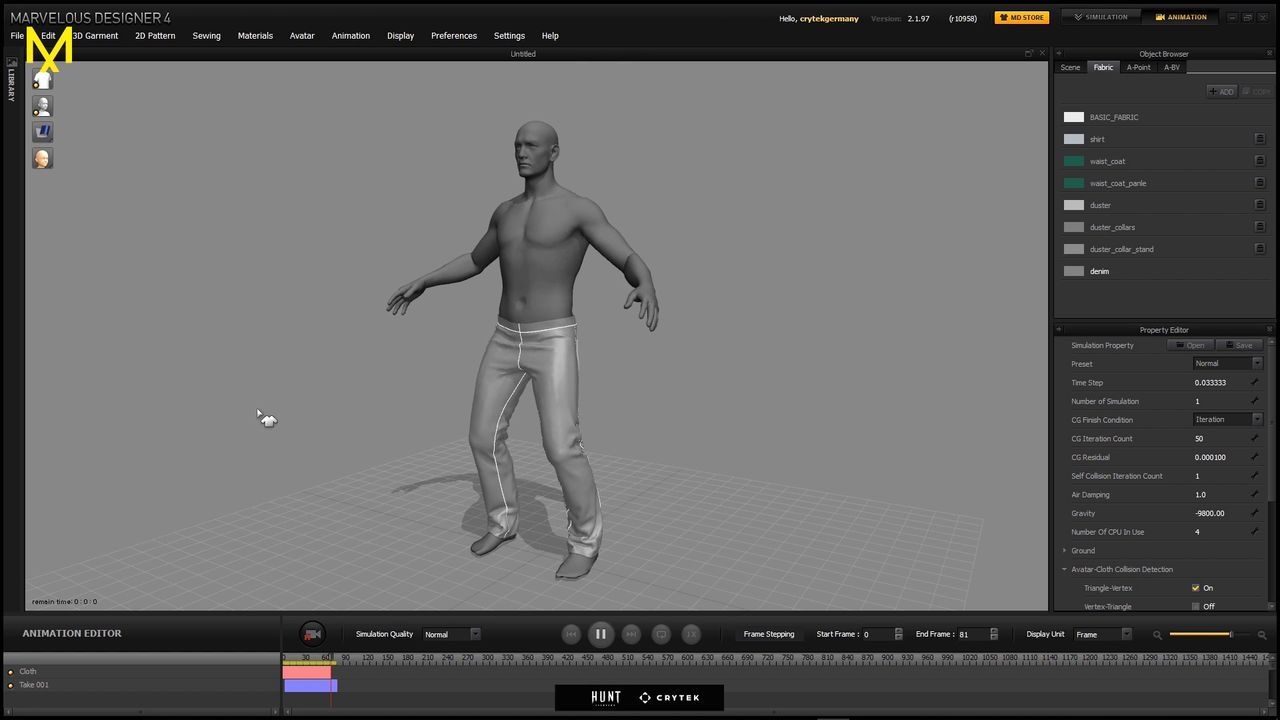Open the Animation menu
Screen dimensions: 1280x720
(351, 36)
